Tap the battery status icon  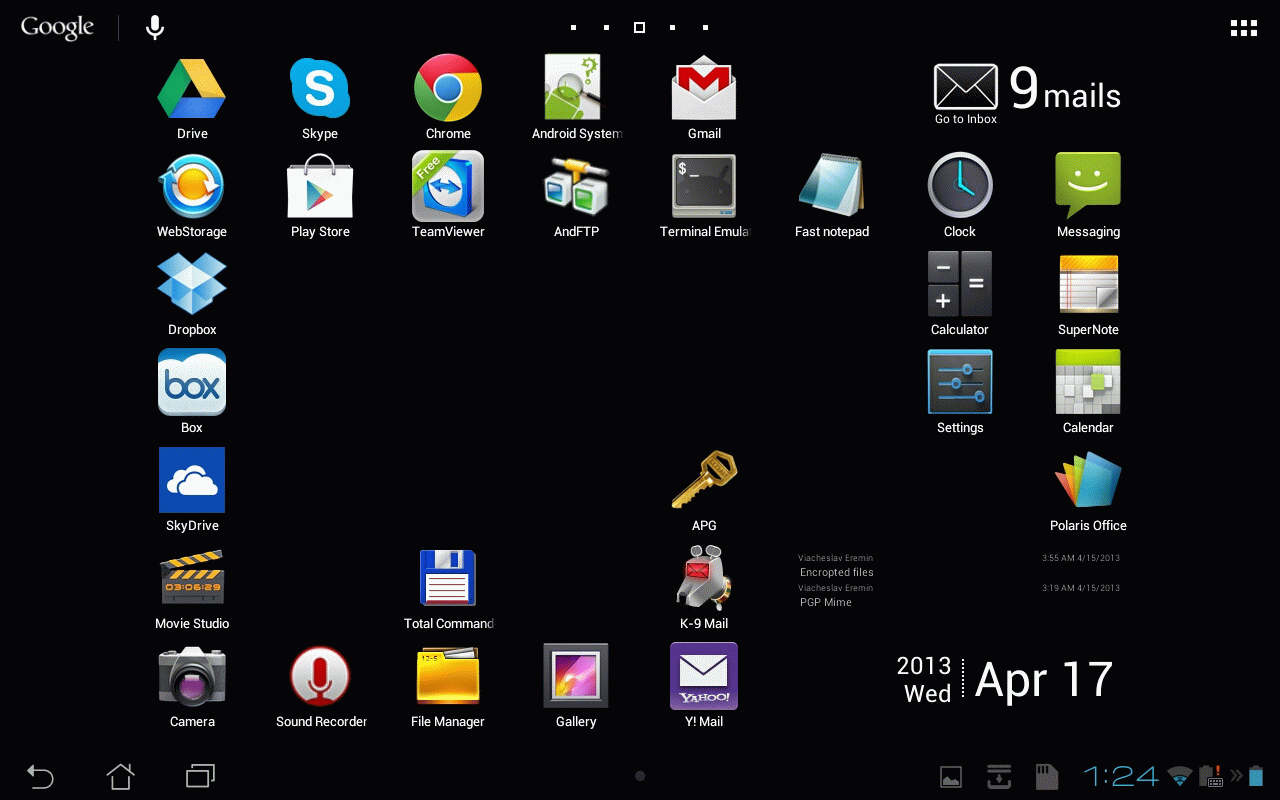(1256, 776)
